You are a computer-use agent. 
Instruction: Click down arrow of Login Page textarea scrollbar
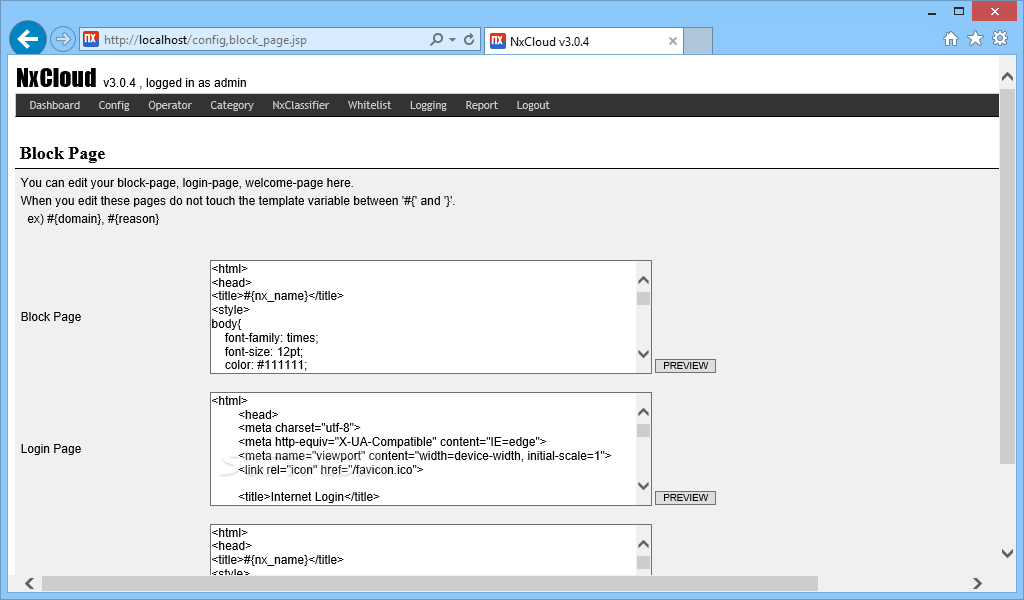(x=643, y=486)
